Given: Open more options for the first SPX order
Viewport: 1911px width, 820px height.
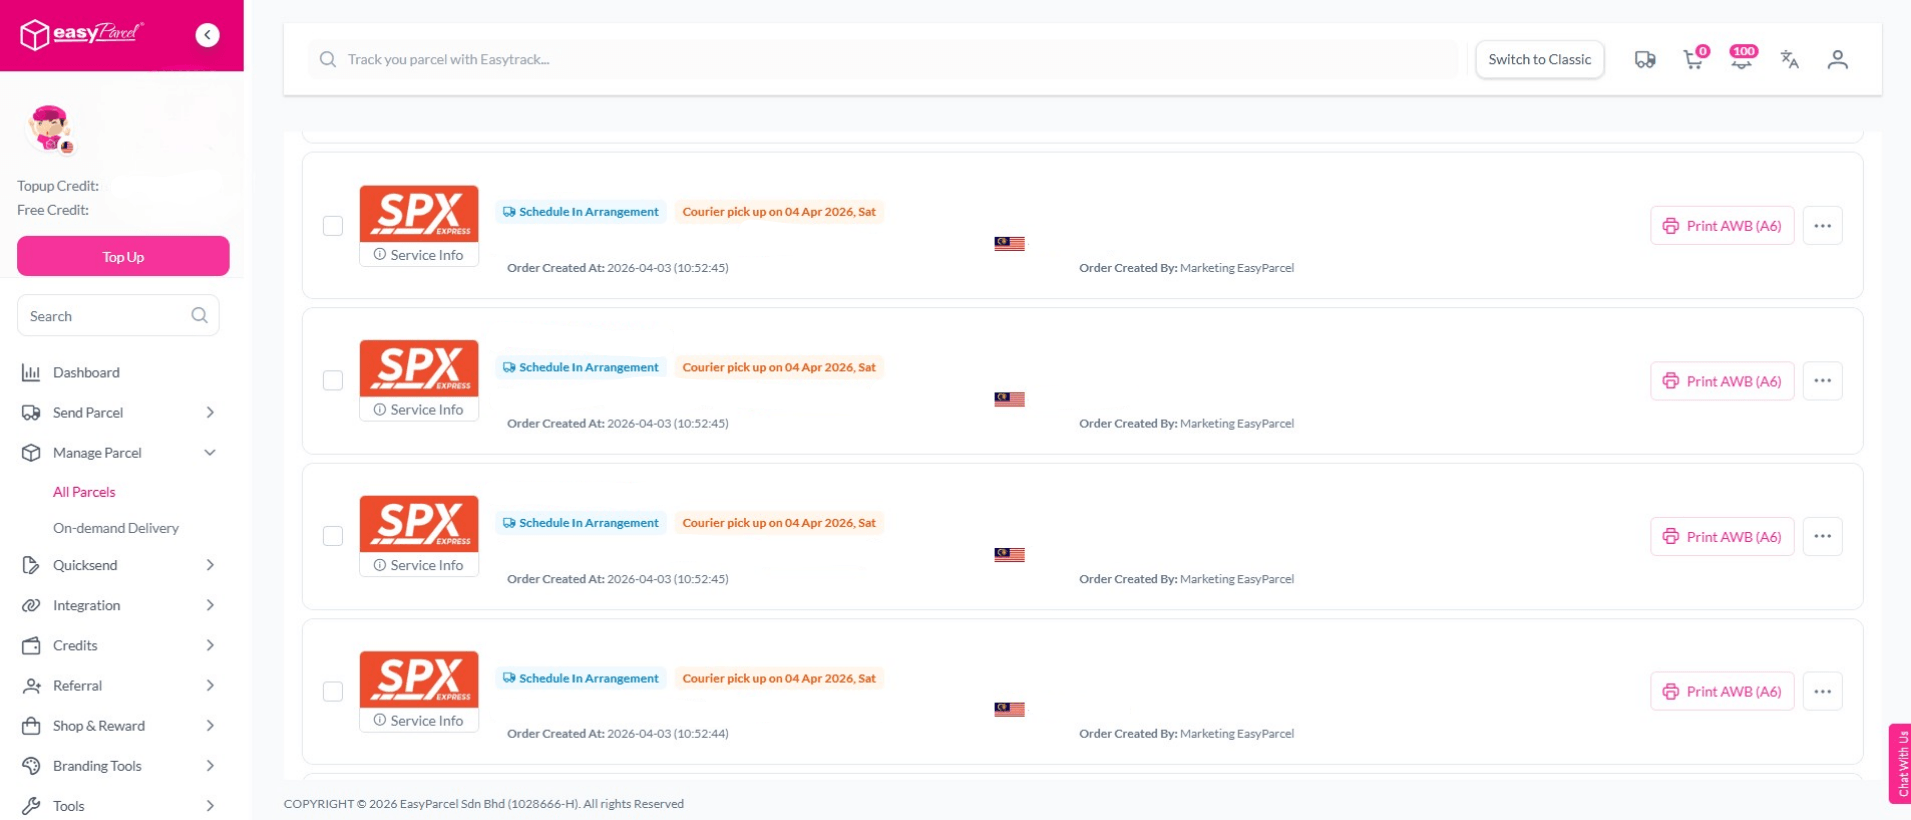Looking at the screenshot, I should [1822, 226].
